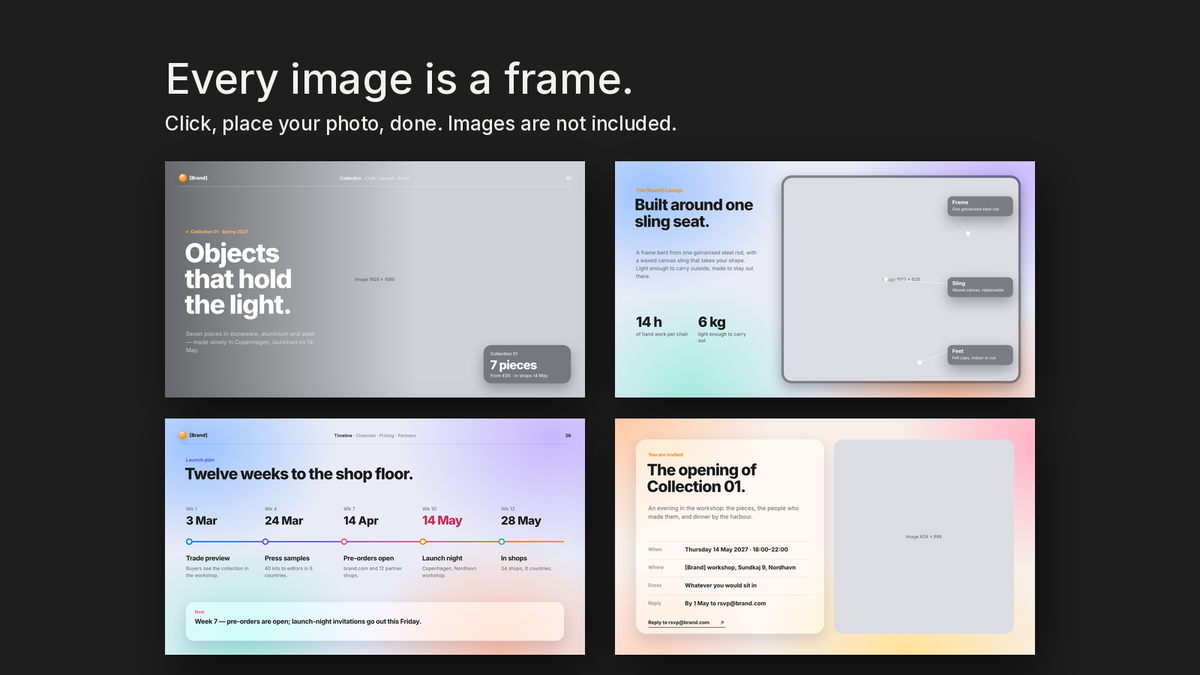Click the 24 Mar date
This screenshot has height=675, width=1200.
284,520
